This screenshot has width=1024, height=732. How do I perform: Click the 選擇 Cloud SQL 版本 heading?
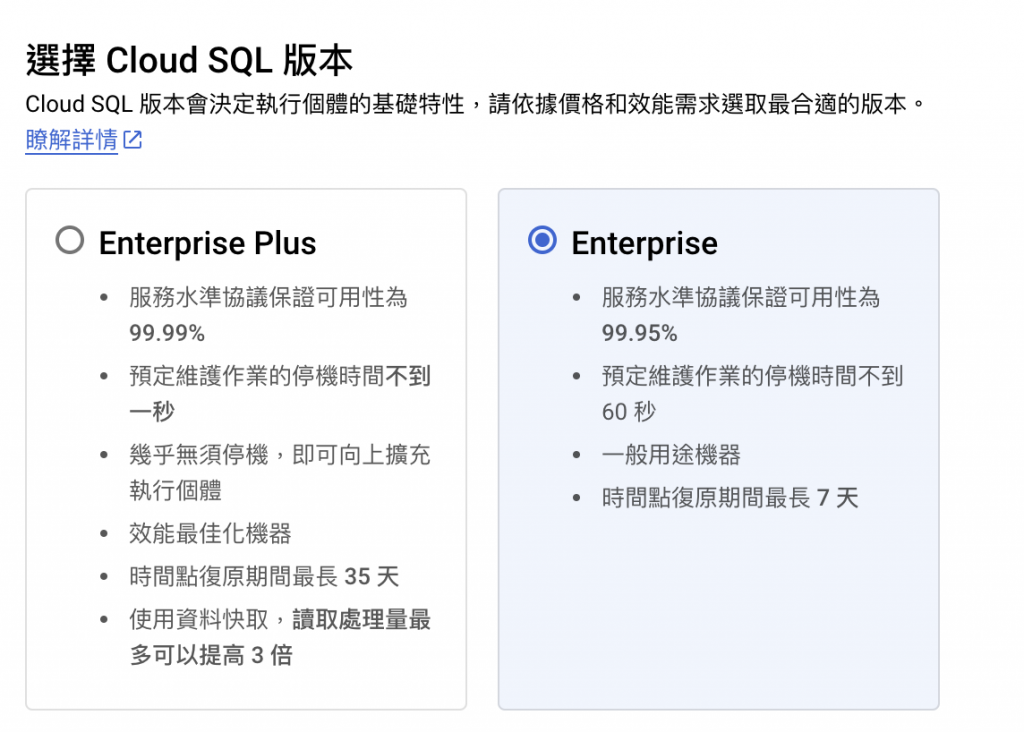(x=189, y=61)
